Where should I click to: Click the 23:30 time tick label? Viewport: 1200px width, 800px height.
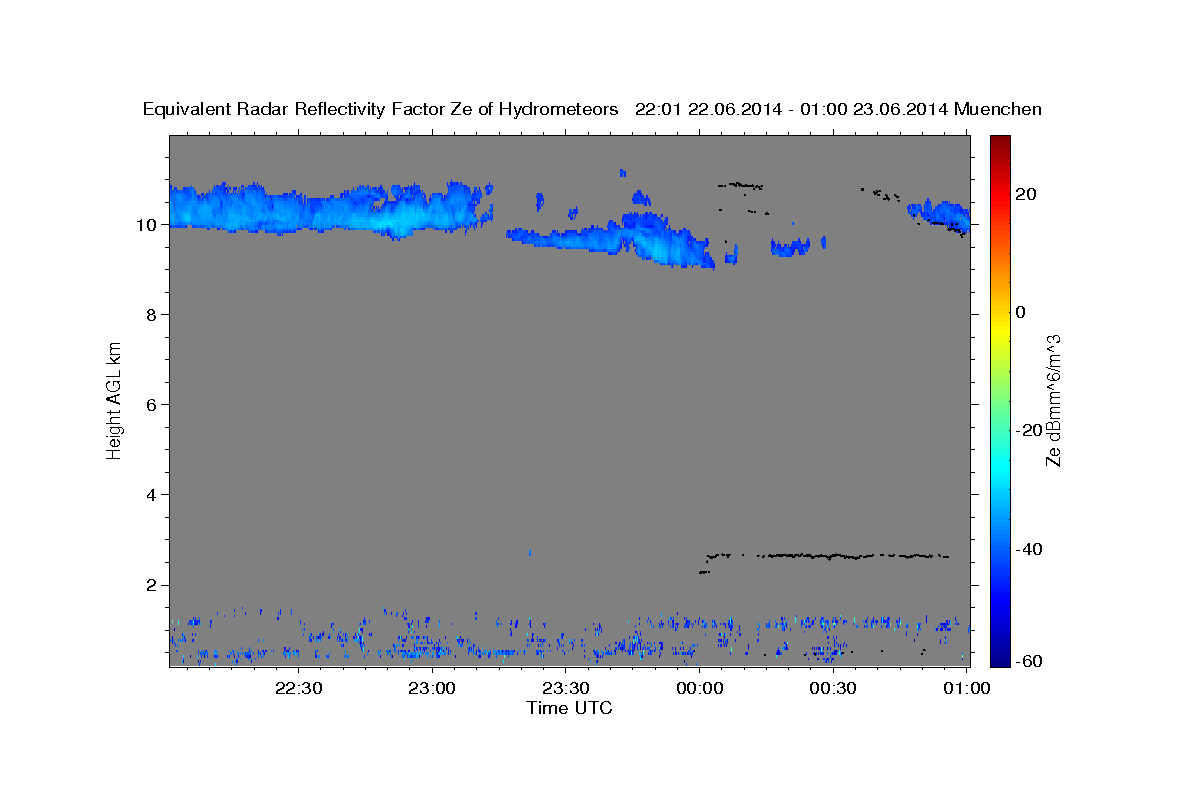566,688
